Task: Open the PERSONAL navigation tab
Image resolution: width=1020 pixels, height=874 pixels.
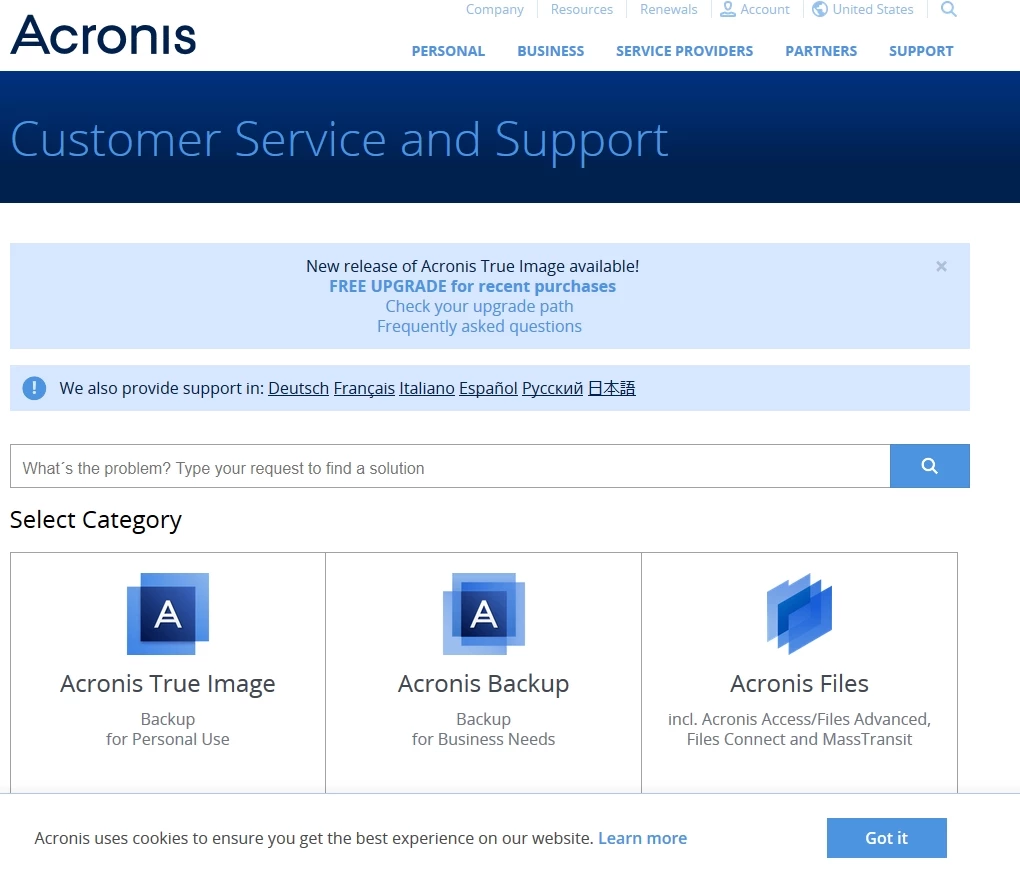Action: (448, 51)
